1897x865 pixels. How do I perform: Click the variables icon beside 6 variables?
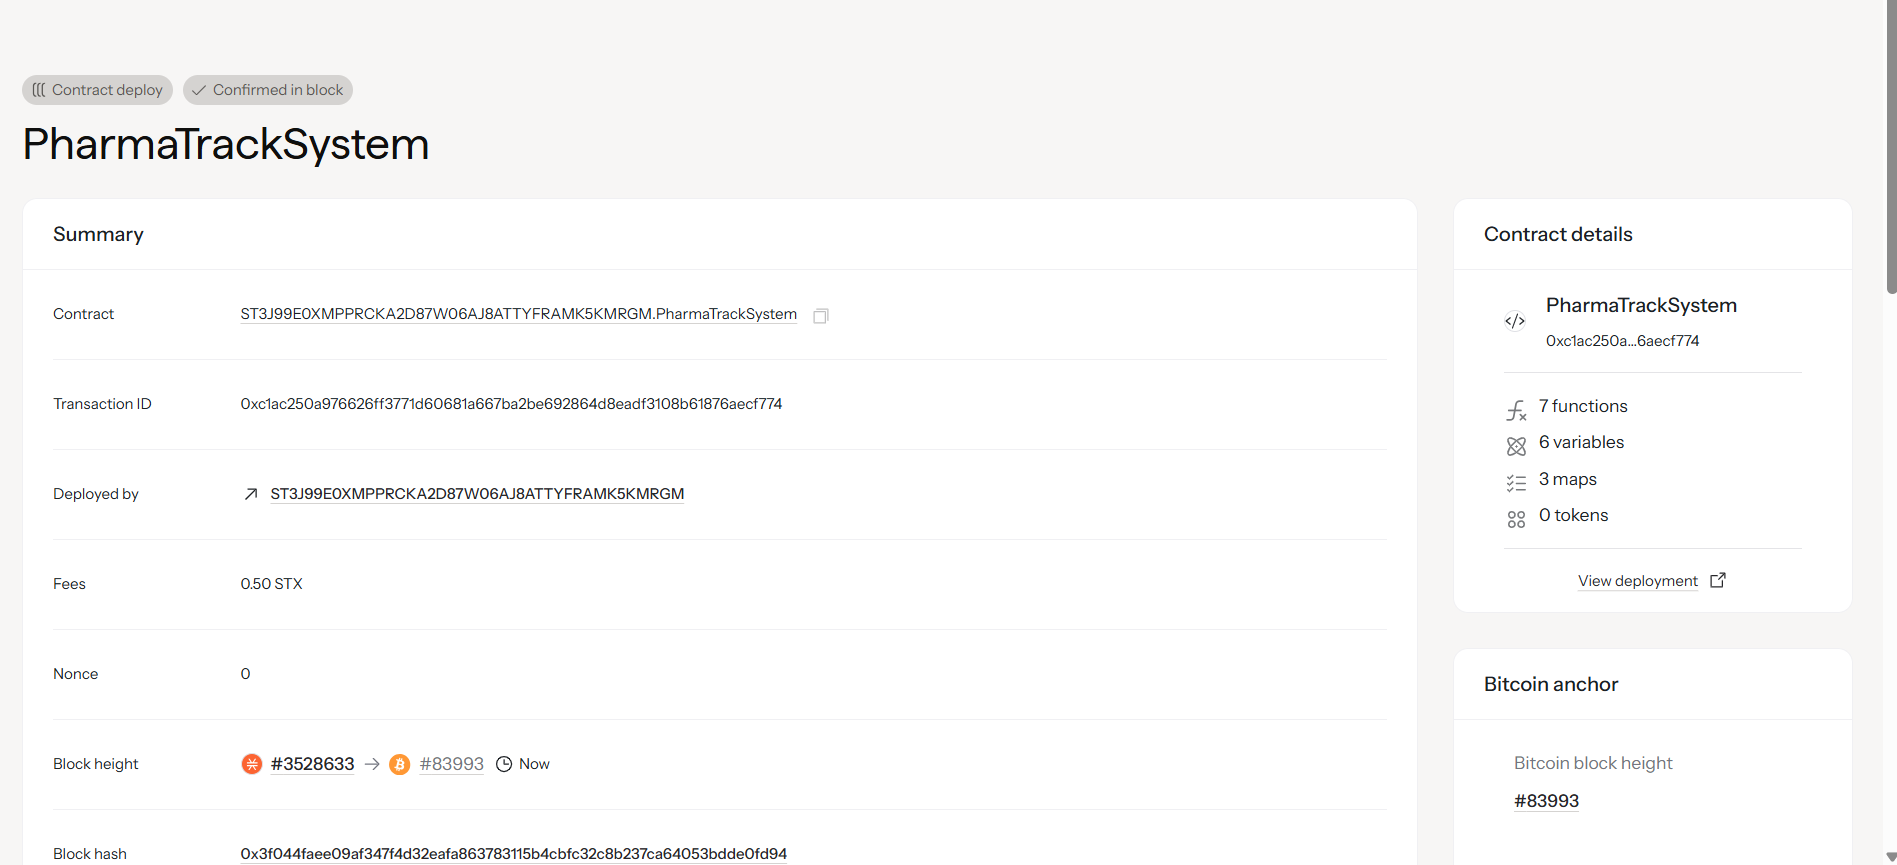(x=1516, y=446)
